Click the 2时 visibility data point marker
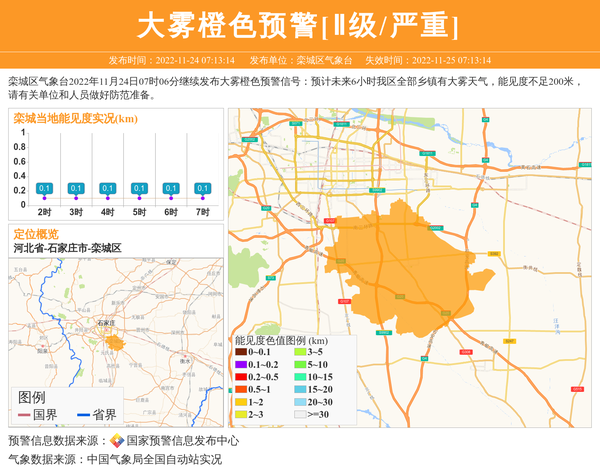600x471 pixels. click(44, 198)
